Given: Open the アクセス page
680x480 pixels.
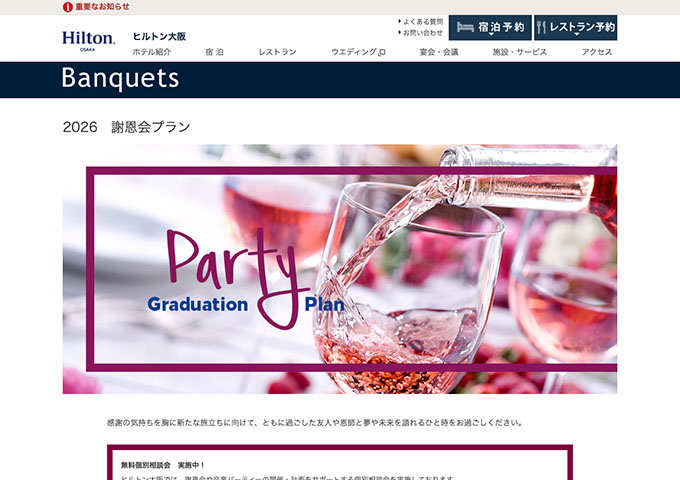Looking at the screenshot, I should click(597, 52).
